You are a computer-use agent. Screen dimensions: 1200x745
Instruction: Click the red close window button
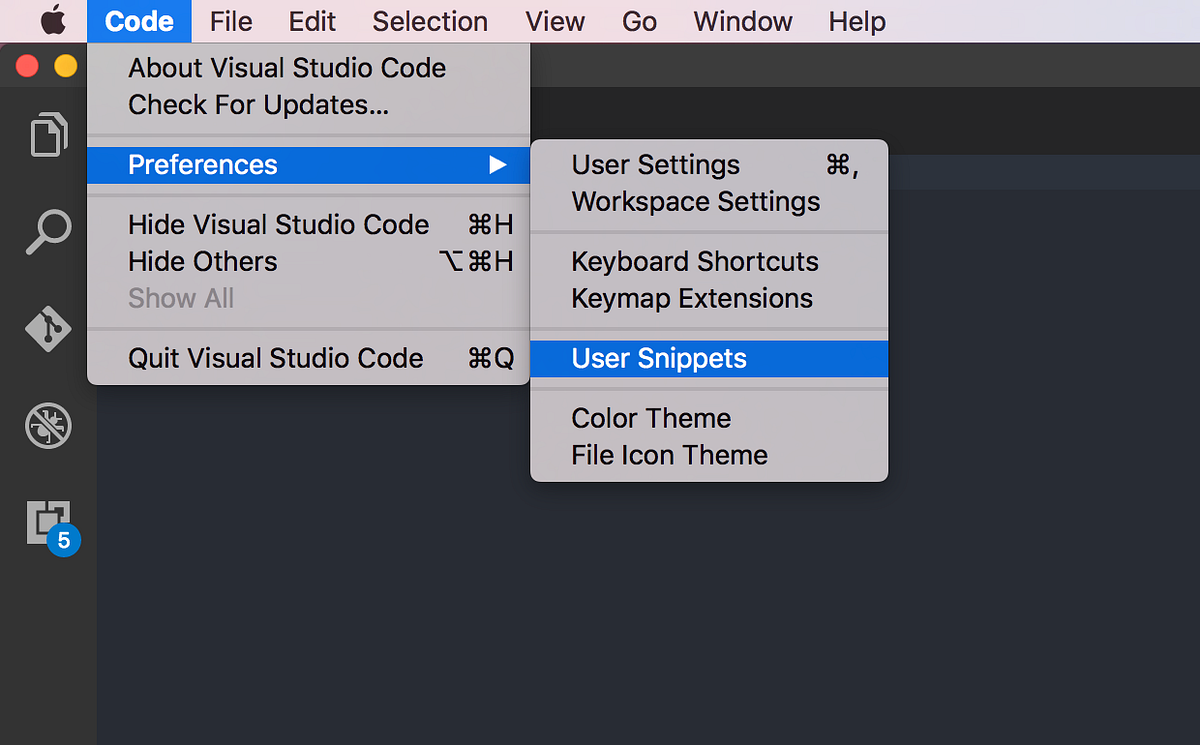[28, 66]
